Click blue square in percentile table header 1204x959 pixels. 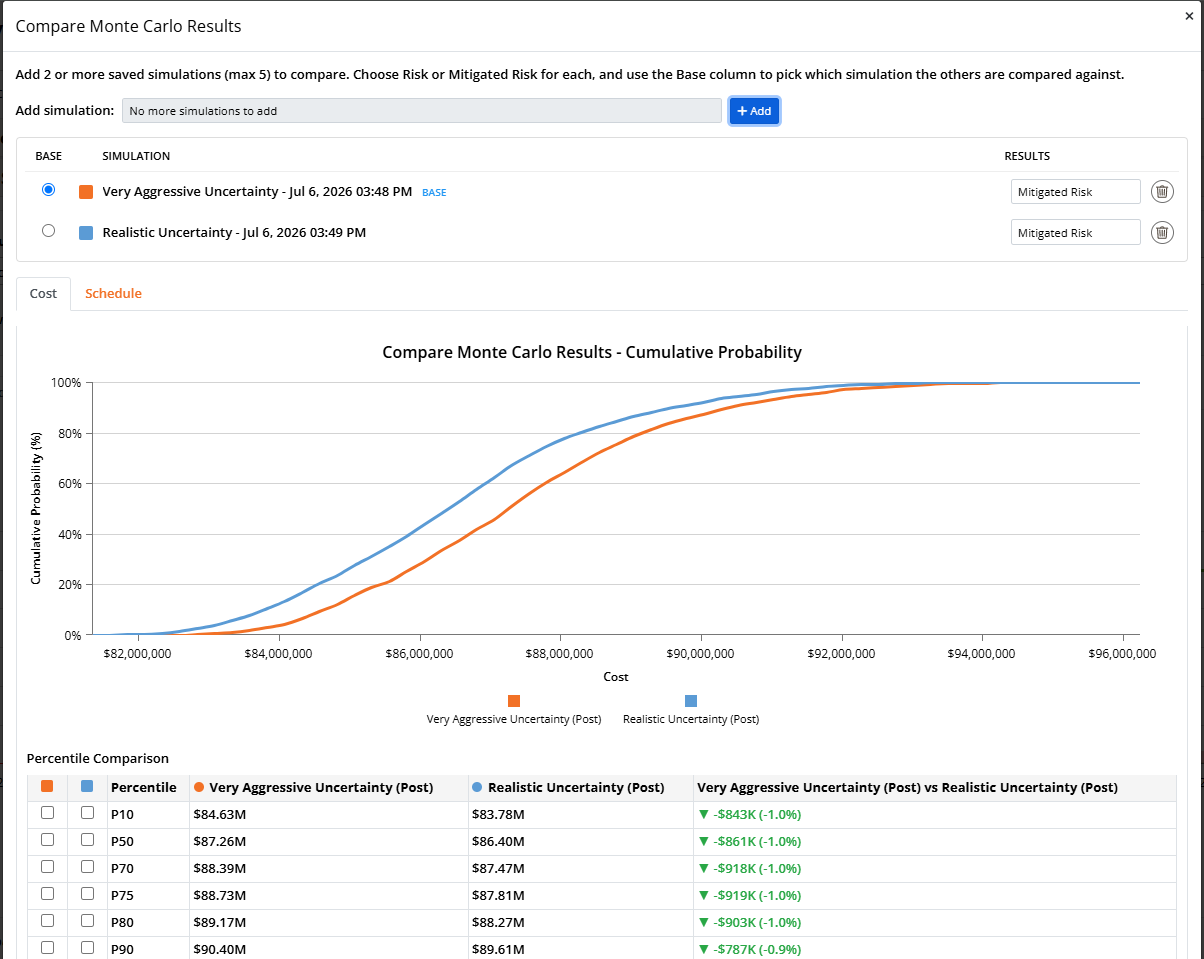click(x=87, y=787)
